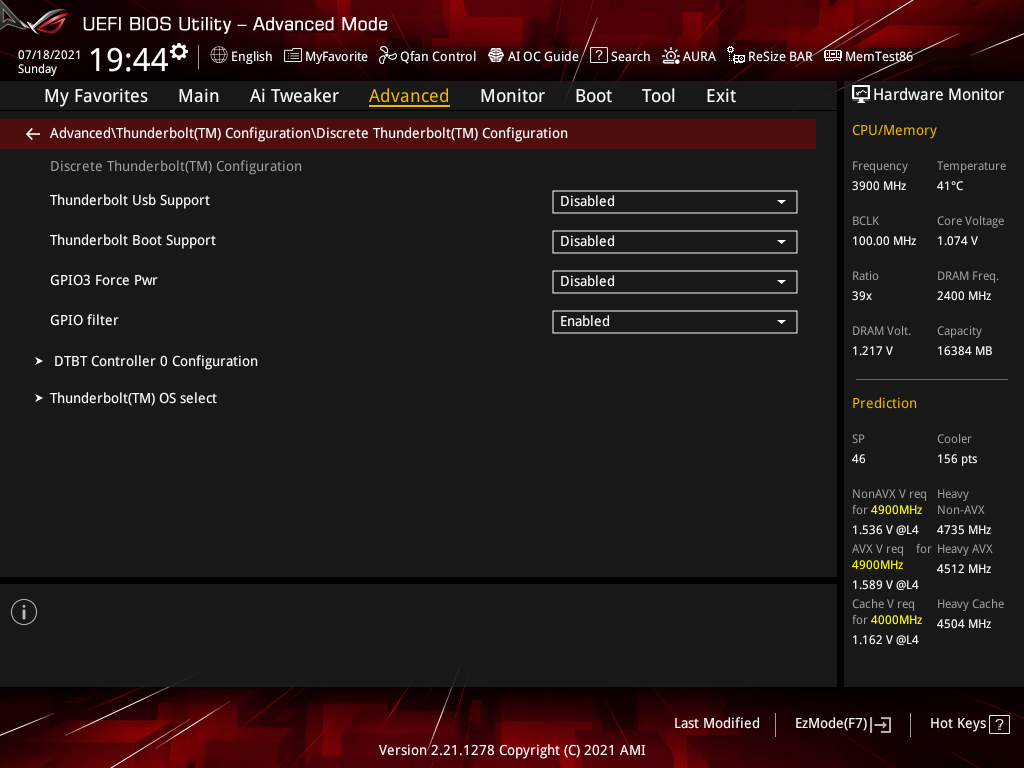This screenshot has width=1024, height=768.
Task: Switch to EzMode via EzMode(F7) button
Action: [x=842, y=723]
